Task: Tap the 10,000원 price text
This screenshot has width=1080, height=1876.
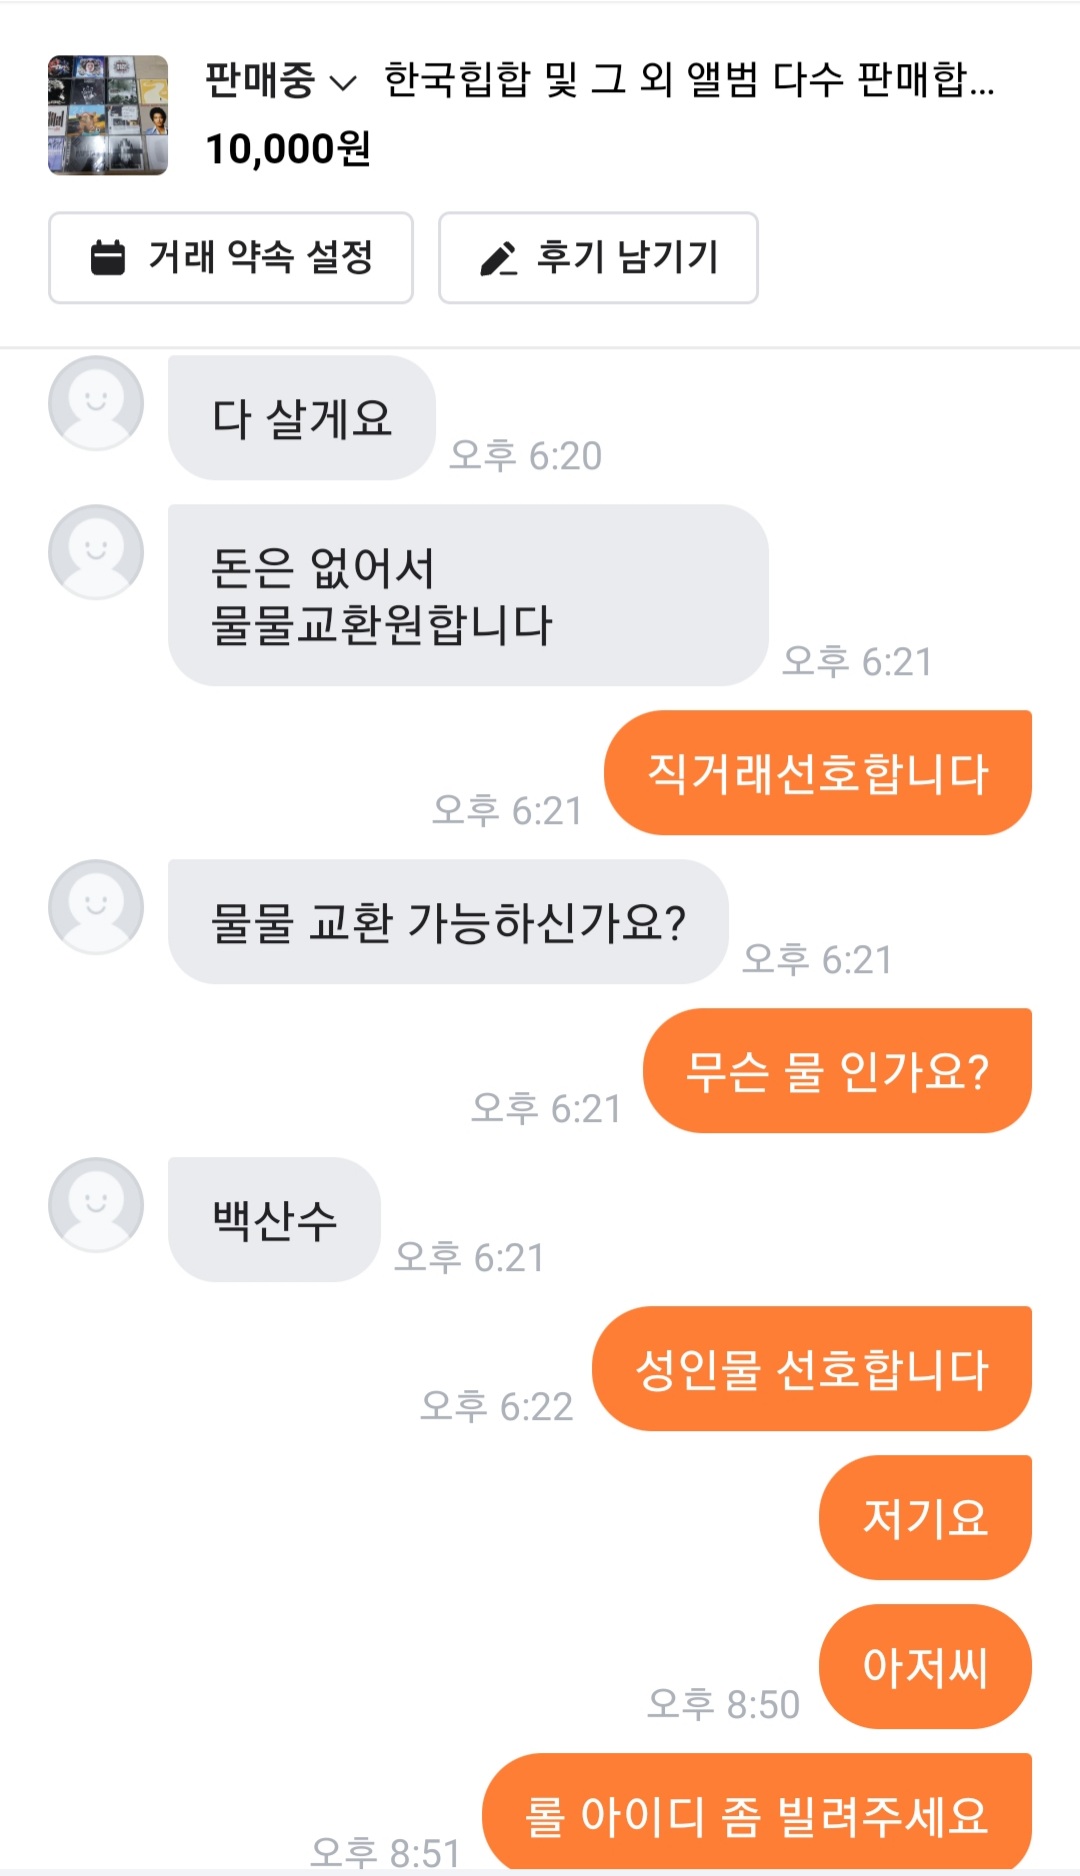Action: 288,149
